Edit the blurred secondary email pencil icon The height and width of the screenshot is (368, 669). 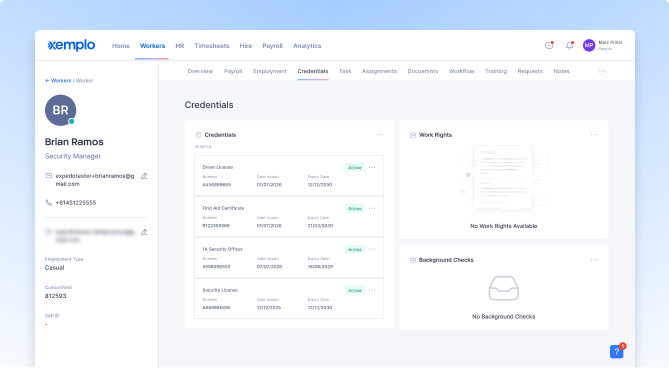[x=144, y=232]
